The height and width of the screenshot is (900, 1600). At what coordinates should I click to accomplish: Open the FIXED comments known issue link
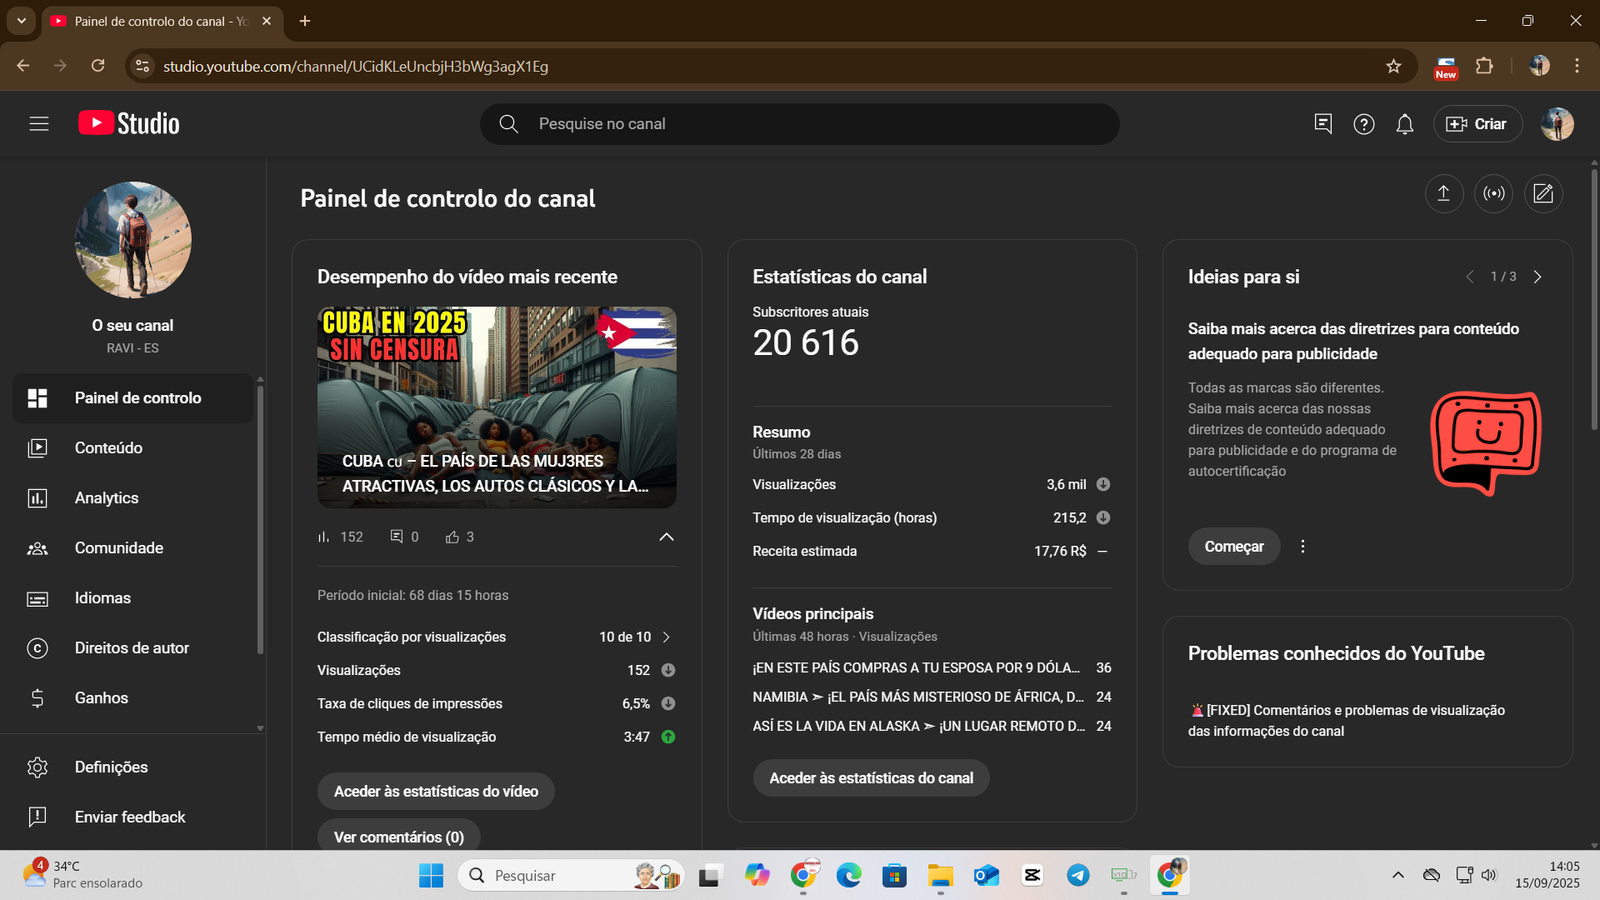1346,720
